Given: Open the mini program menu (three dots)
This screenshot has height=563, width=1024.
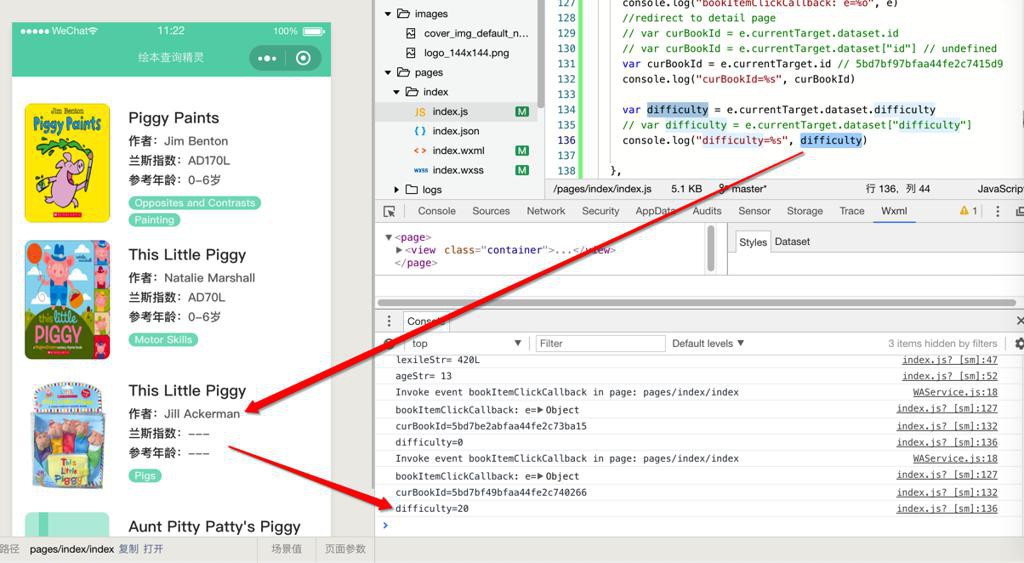Looking at the screenshot, I should tap(267, 58).
